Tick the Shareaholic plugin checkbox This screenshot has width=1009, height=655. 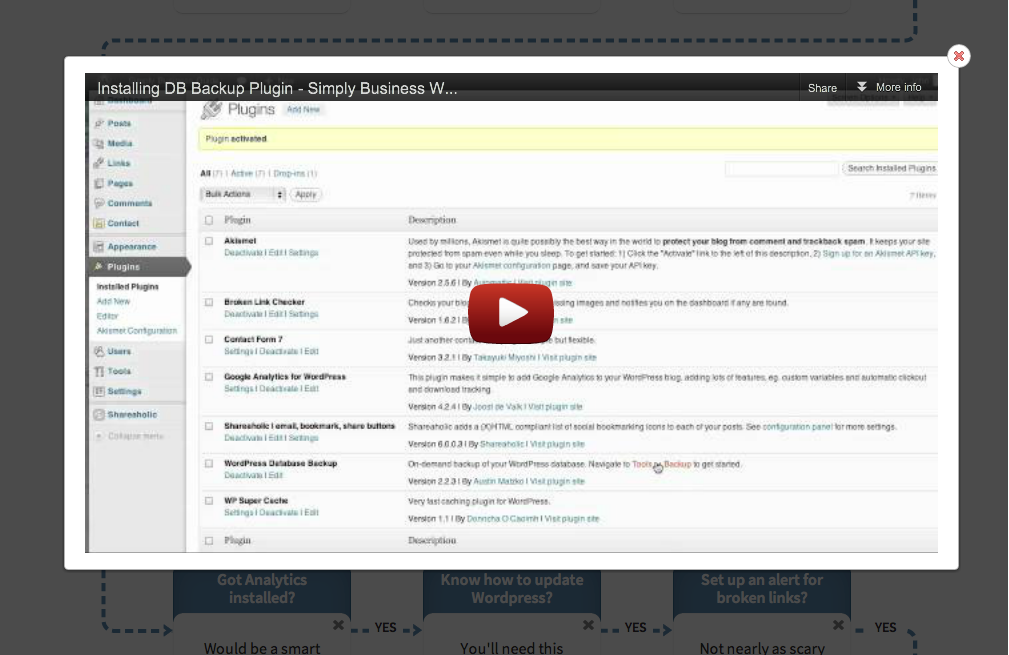pyautogui.click(x=209, y=427)
